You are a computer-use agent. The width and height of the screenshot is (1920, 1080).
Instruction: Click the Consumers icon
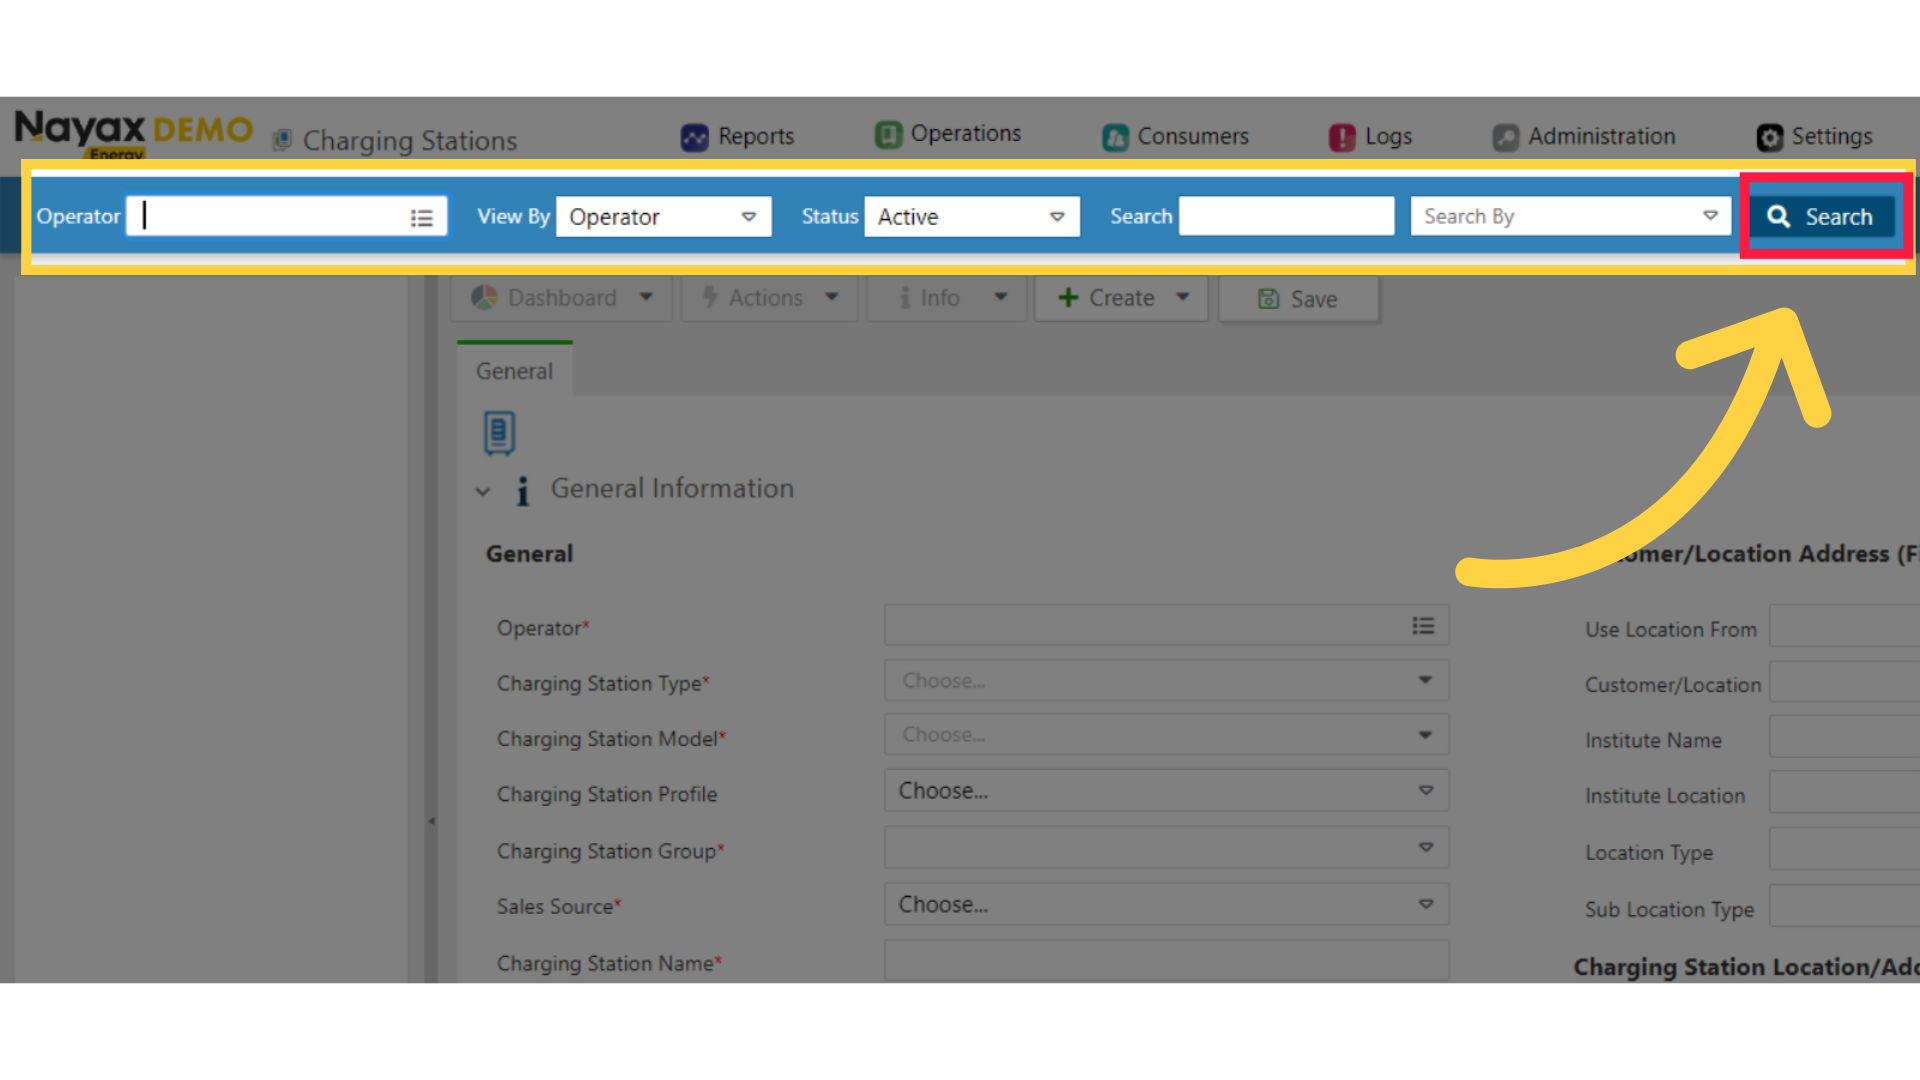click(1115, 137)
